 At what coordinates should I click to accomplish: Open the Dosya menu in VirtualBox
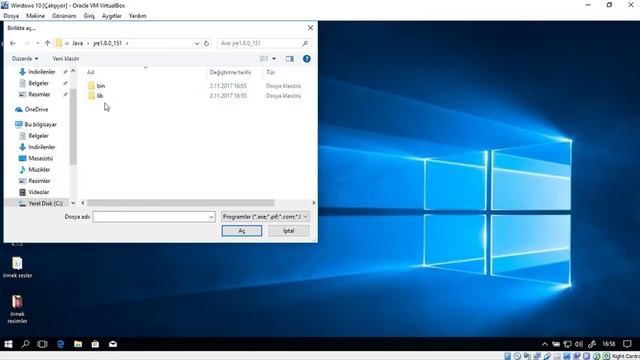11,16
